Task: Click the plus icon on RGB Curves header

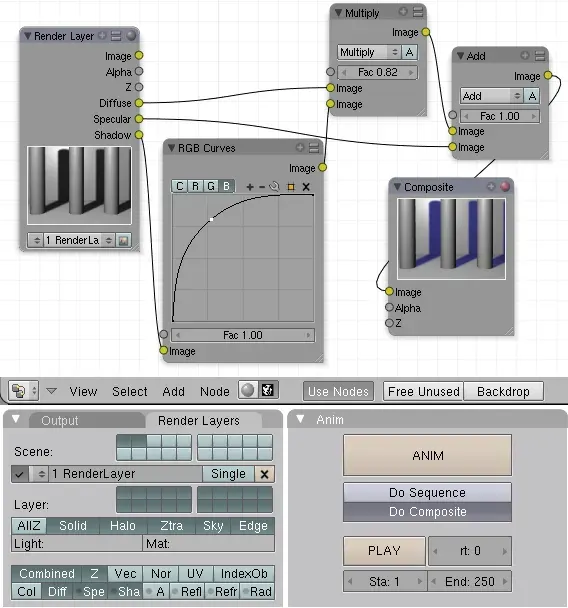Action: (x=300, y=147)
